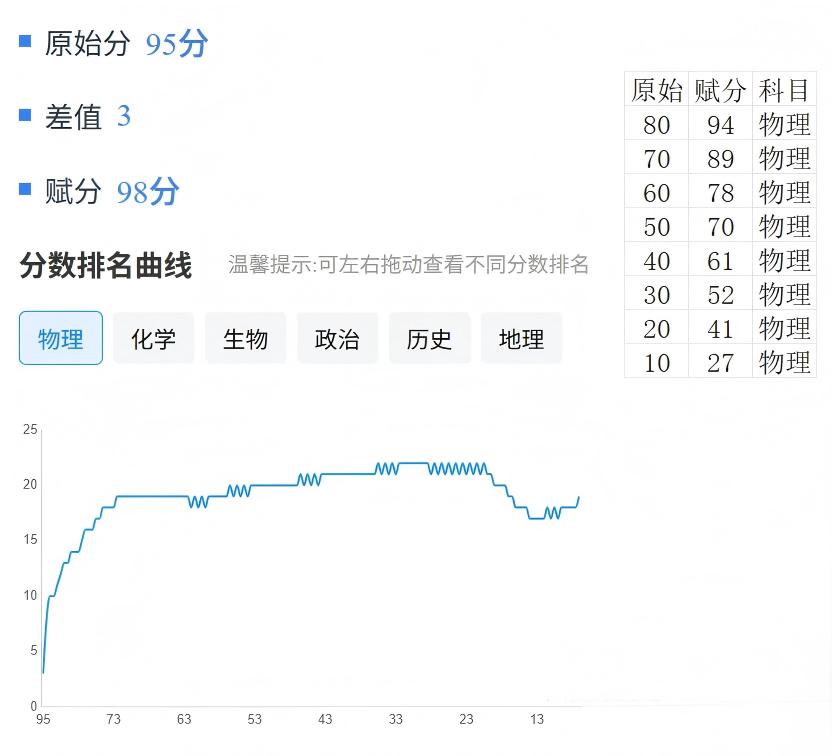Screen dimensions: 832x756
Task: Click the x-axis label 73 on chart
Action: pos(113,720)
